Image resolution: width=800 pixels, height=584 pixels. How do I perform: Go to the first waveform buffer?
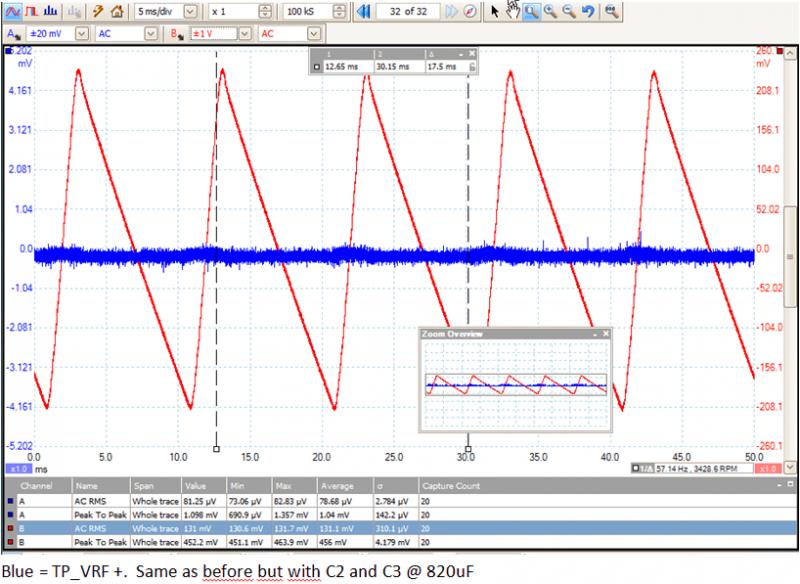pos(363,11)
